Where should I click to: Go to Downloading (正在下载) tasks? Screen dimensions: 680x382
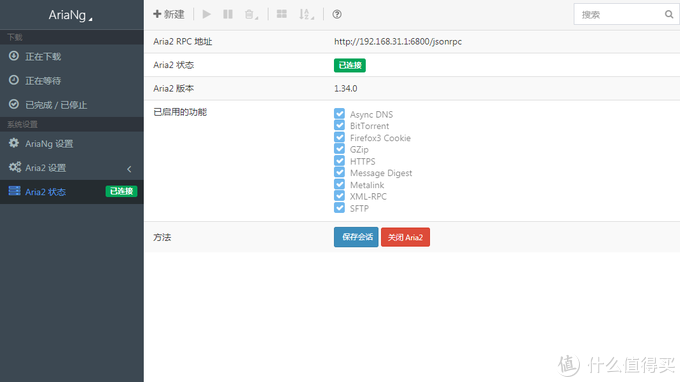click(72, 56)
